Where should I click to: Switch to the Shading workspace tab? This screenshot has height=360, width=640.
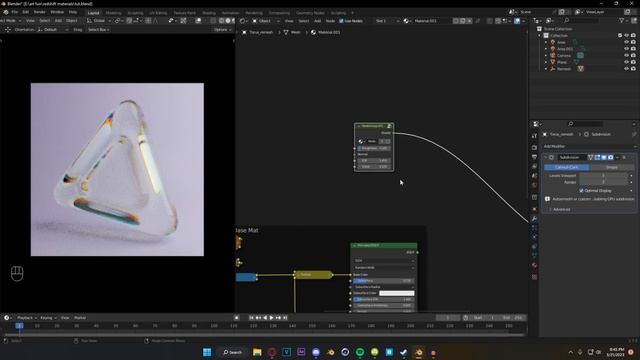[209, 13]
